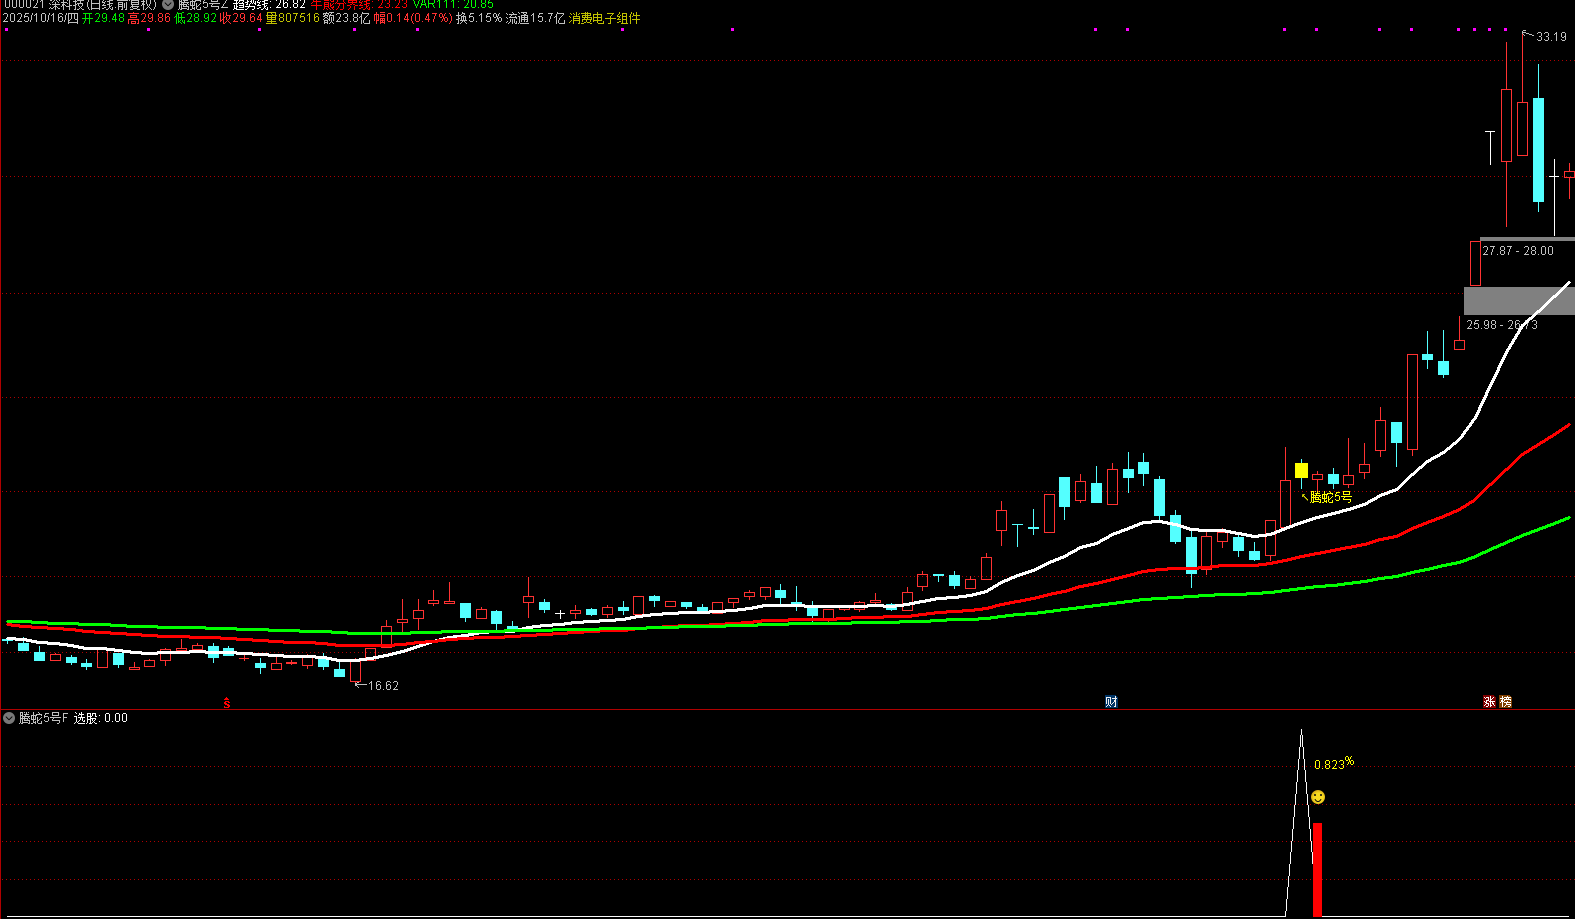Click the 腾蛇5号 signal label
This screenshot has width=1575, height=919.
1330,497
